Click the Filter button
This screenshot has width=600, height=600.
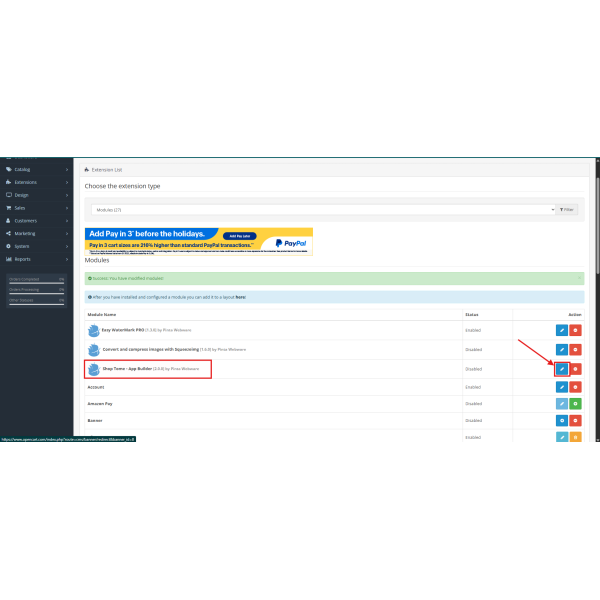click(567, 210)
